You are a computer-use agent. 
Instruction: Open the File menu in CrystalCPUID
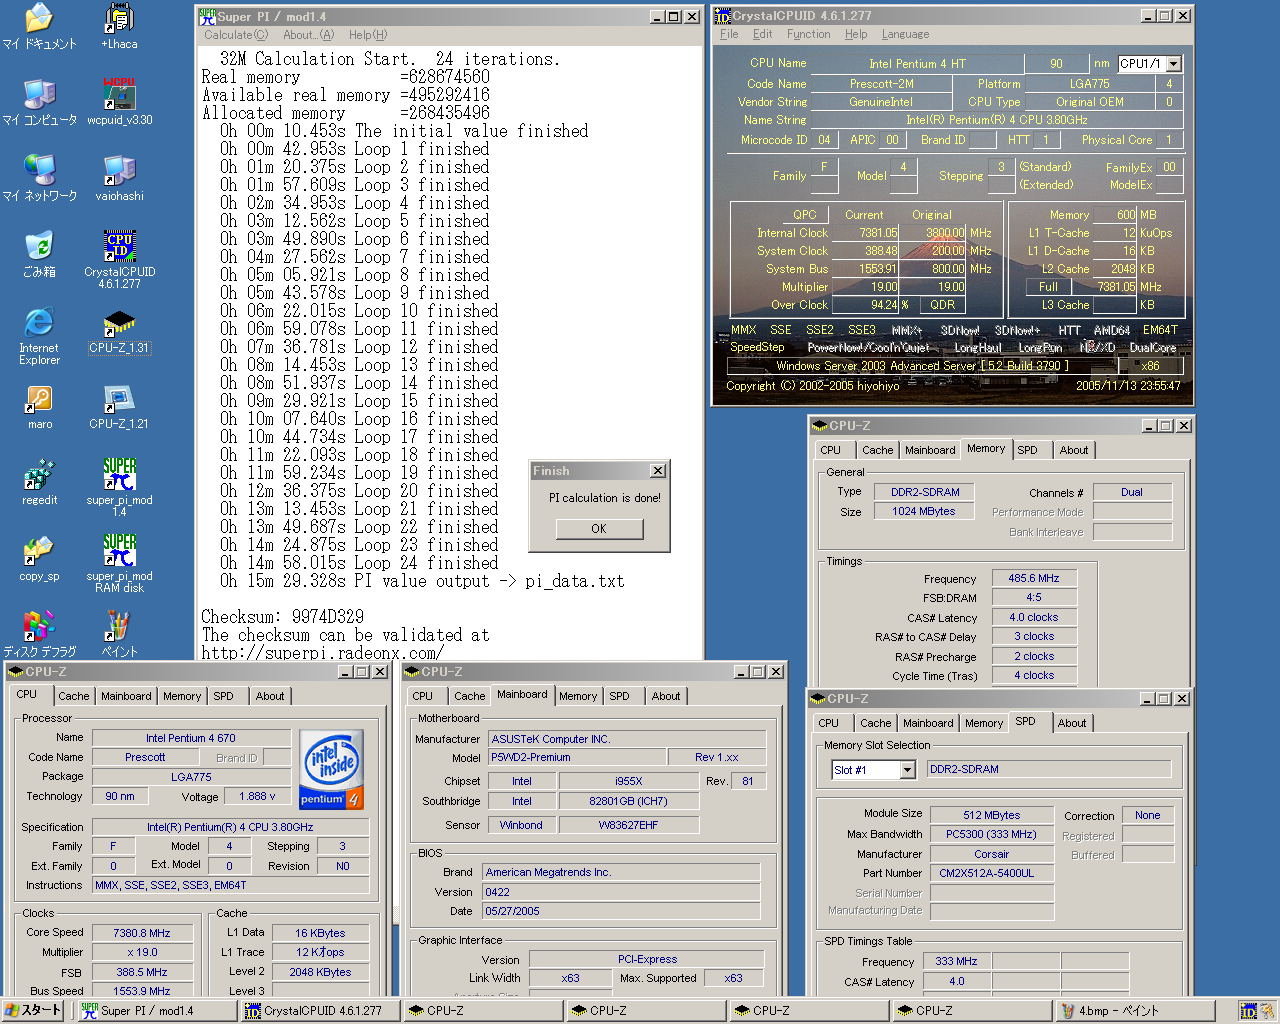[729, 34]
